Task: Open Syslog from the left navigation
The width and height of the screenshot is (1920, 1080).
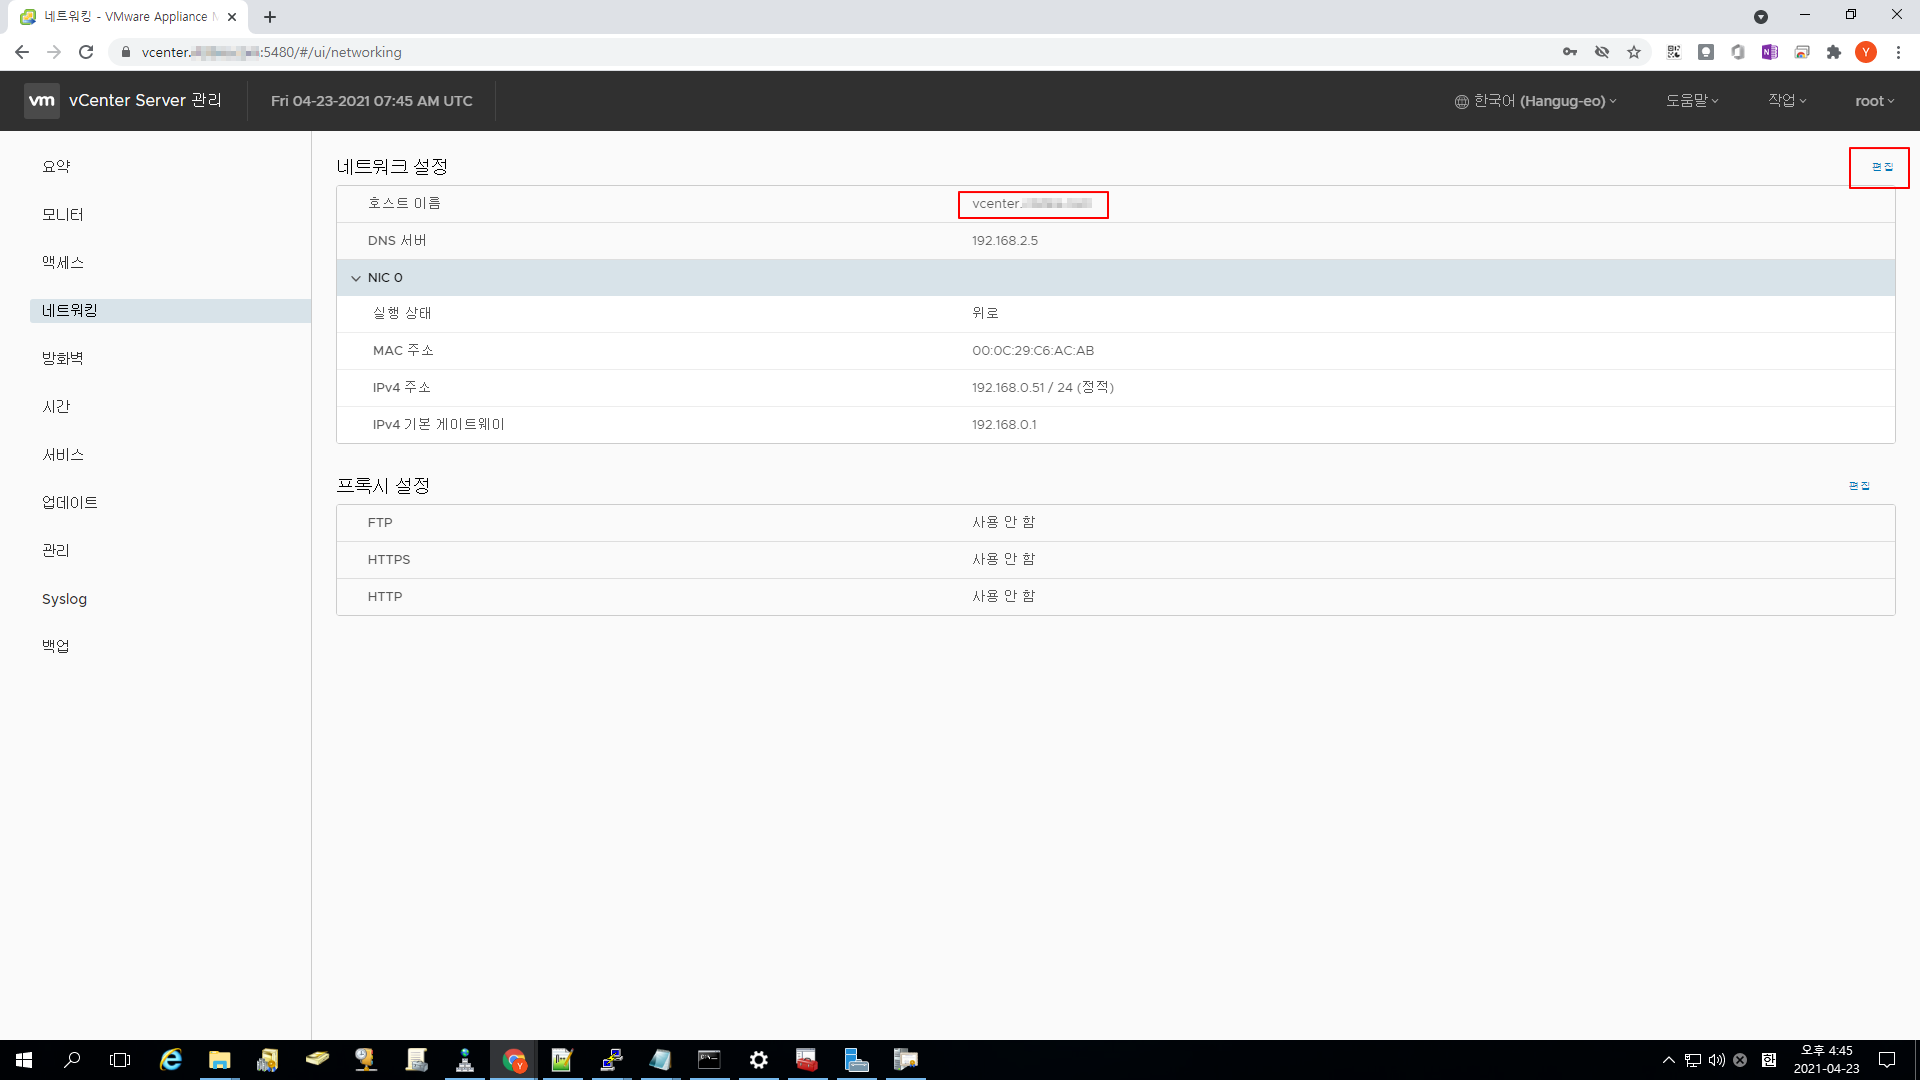Action: pyautogui.click(x=64, y=599)
